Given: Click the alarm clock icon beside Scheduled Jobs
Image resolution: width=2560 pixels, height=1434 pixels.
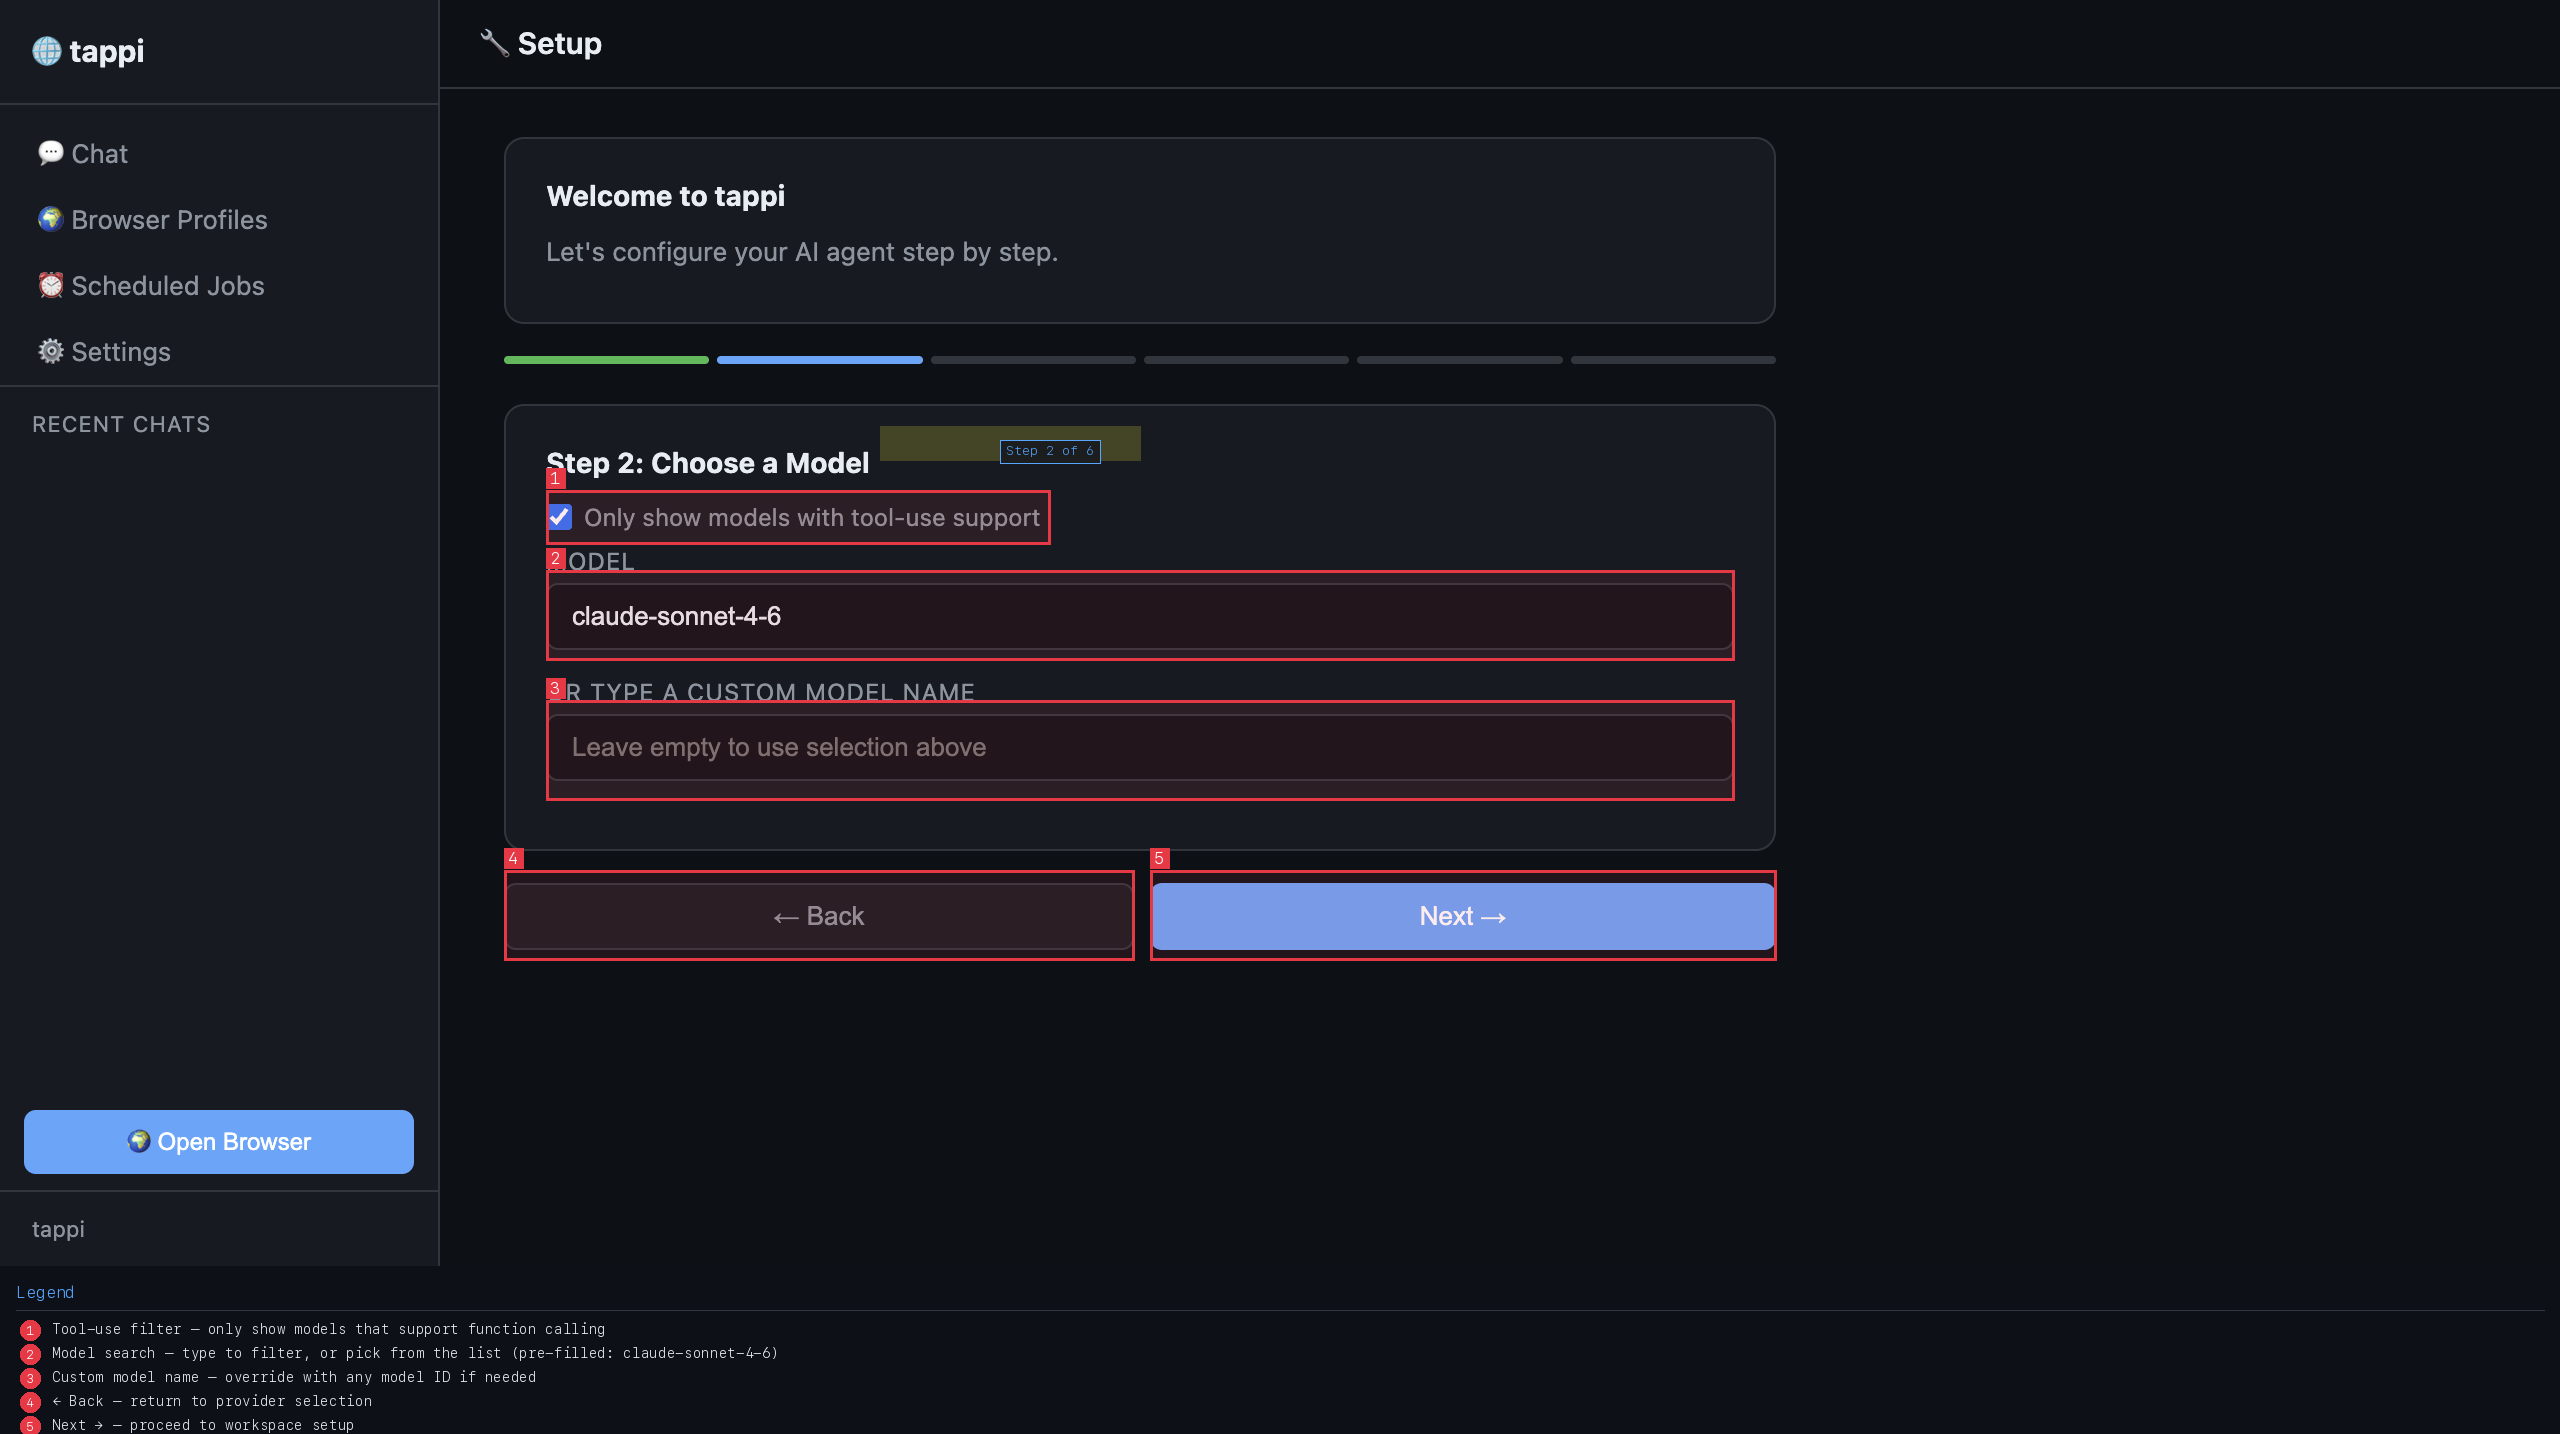Looking at the screenshot, I should click(x=51, y=285).
